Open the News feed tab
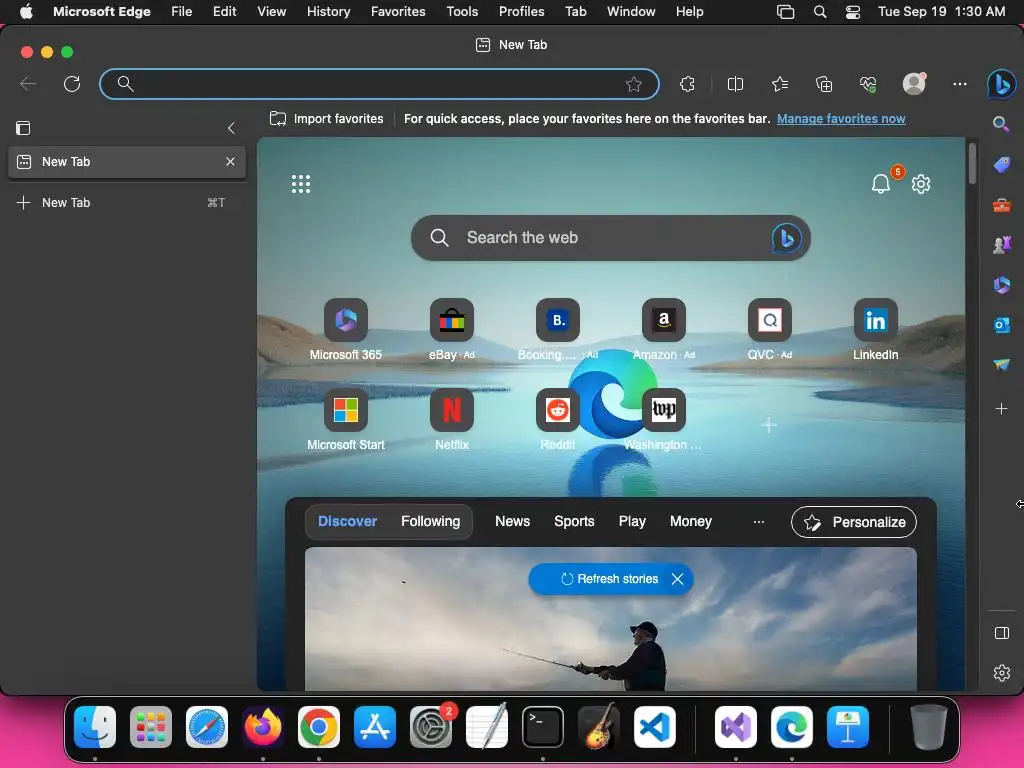Screen dimensions: 1024x768 512,521
